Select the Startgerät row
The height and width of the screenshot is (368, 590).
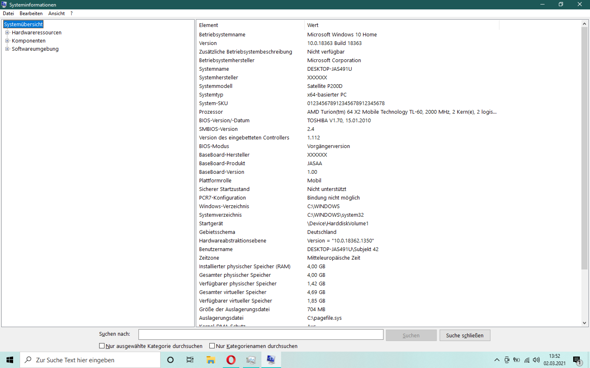tap(348, 224)
